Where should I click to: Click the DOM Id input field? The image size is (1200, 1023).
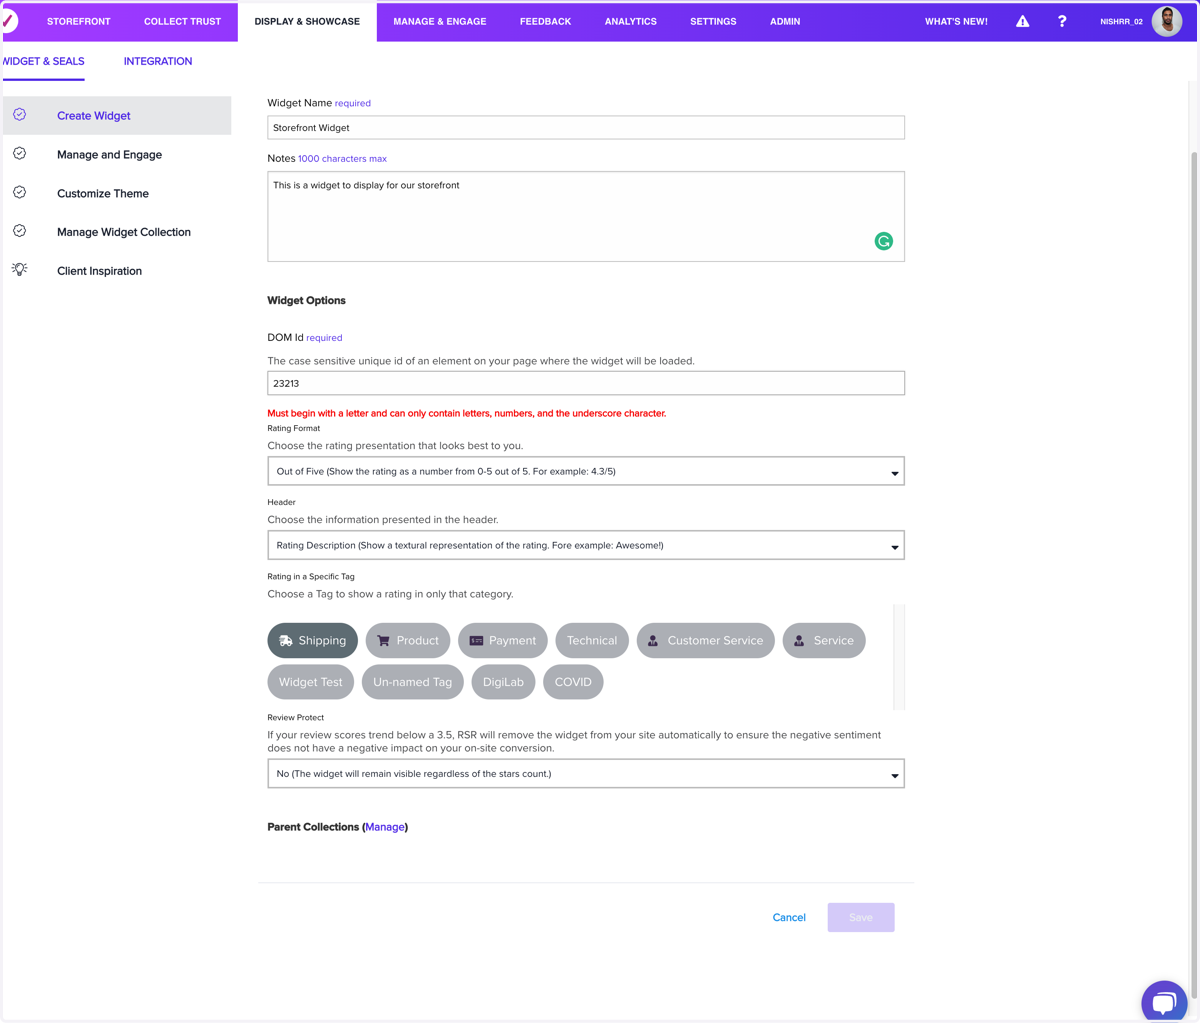(586, 383)
